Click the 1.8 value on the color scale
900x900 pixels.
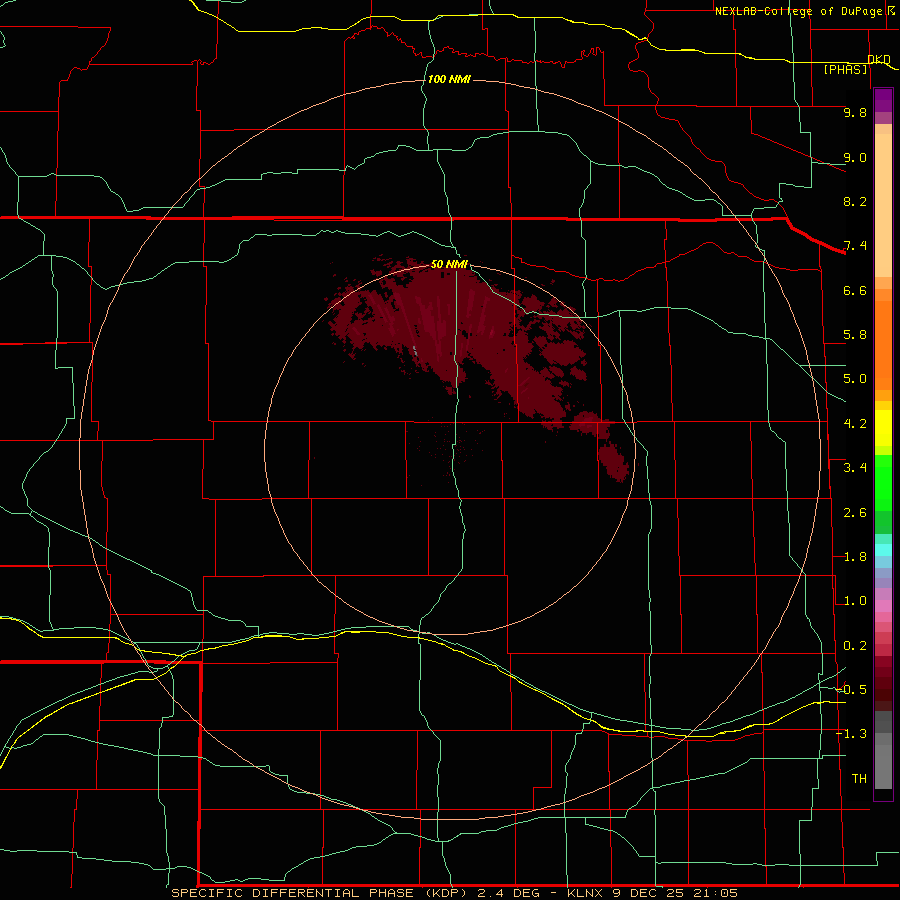pos(855,557)
